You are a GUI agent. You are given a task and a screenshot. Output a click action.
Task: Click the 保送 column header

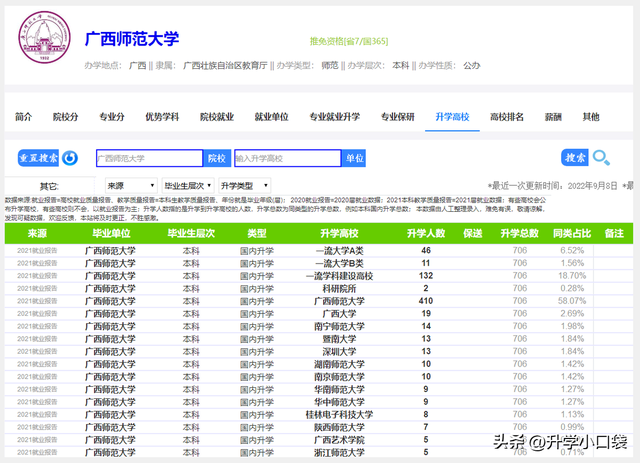point(473,233)
